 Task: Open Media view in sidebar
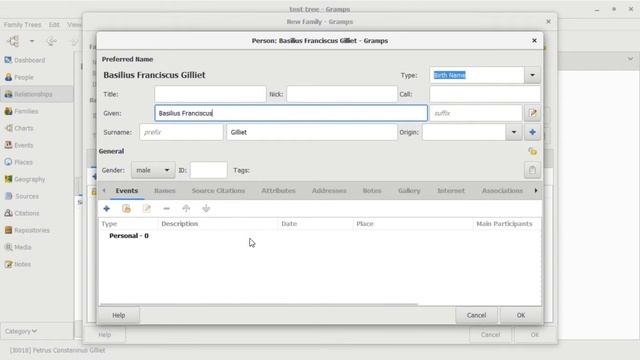click(18, 247)
